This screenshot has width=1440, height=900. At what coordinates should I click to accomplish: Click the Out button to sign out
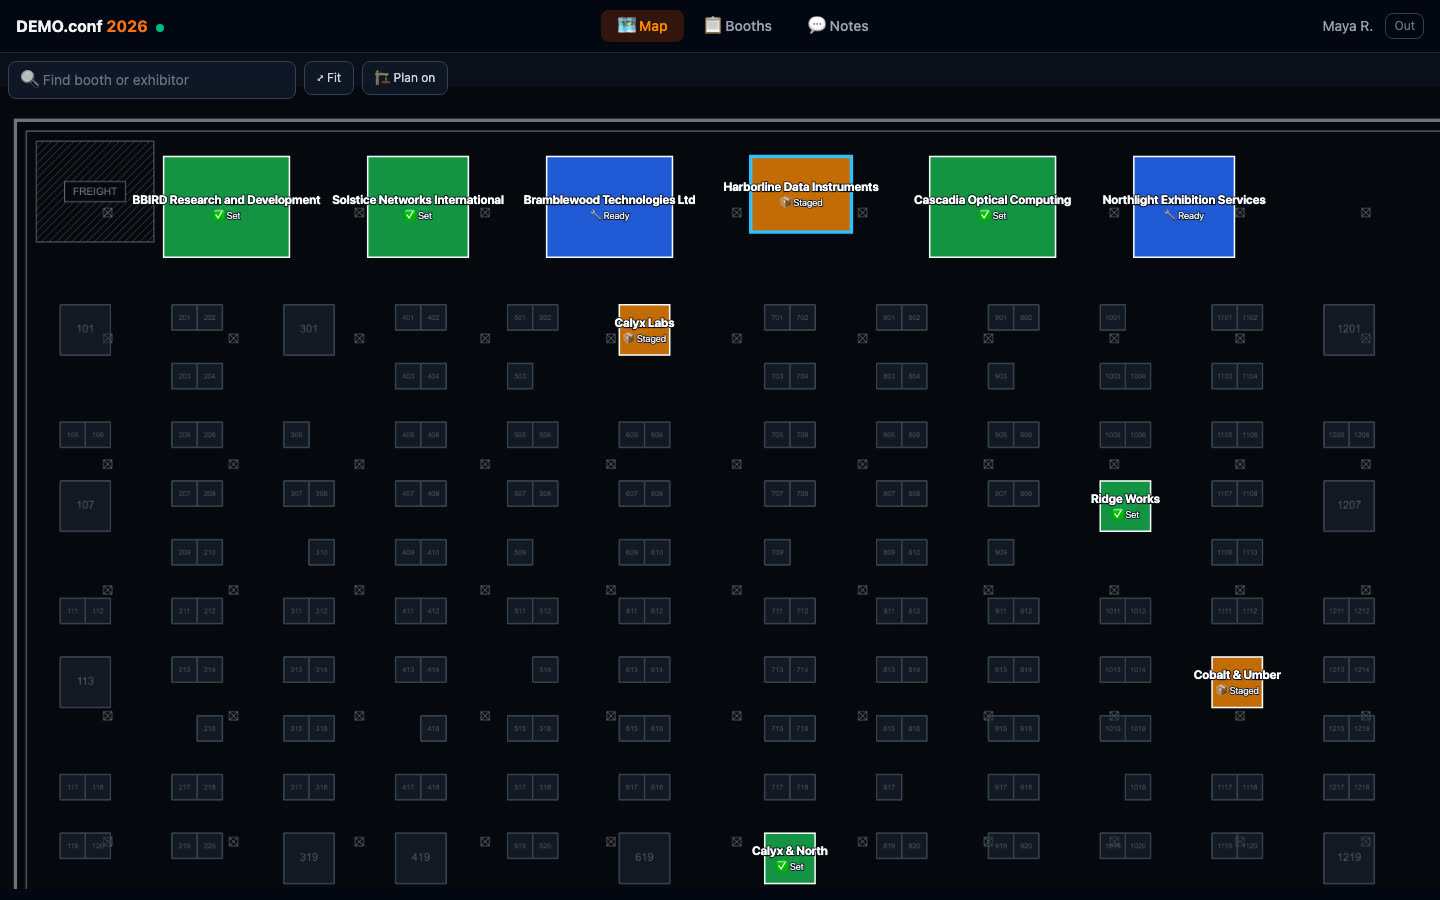1404,26
